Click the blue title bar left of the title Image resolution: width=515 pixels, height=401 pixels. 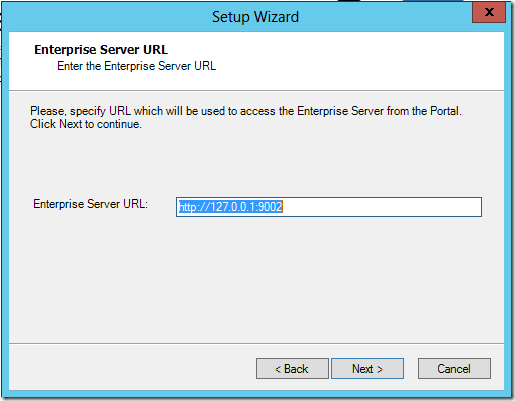click(107, 17)
